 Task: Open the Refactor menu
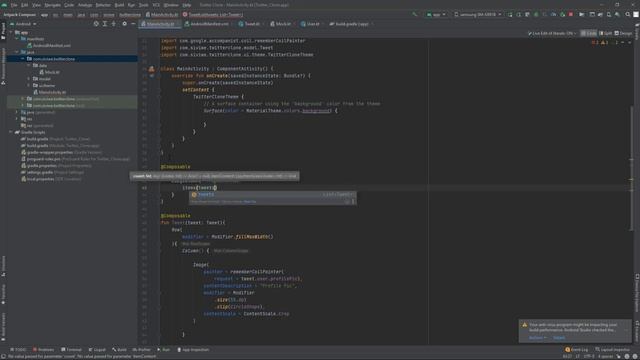103,5
